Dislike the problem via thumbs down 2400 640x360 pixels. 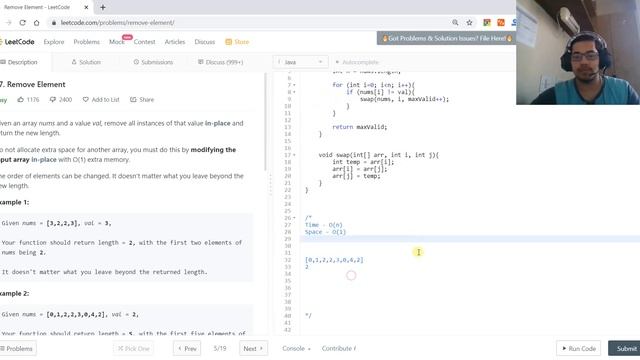[60, 100]
